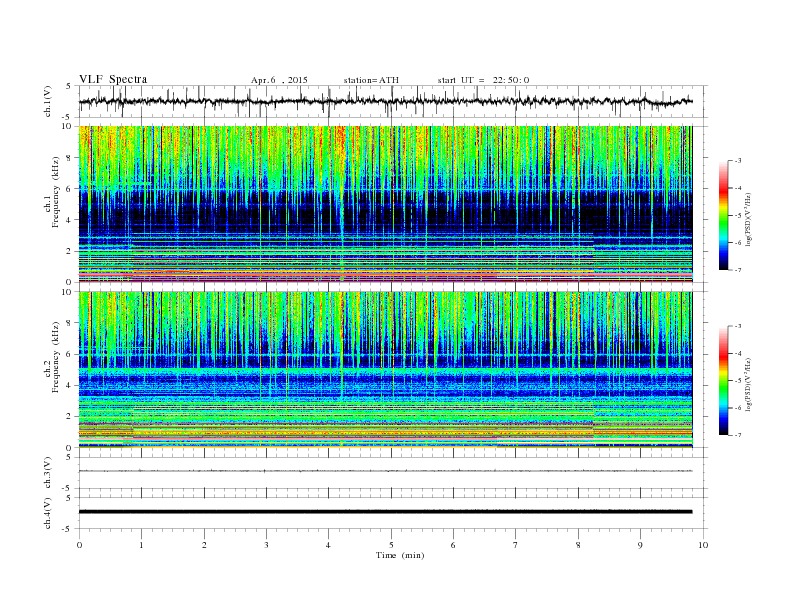The height and width of the screenshot is (612, 792).
Task: Click time axis tick label "5"
Action: click(391, 545)
